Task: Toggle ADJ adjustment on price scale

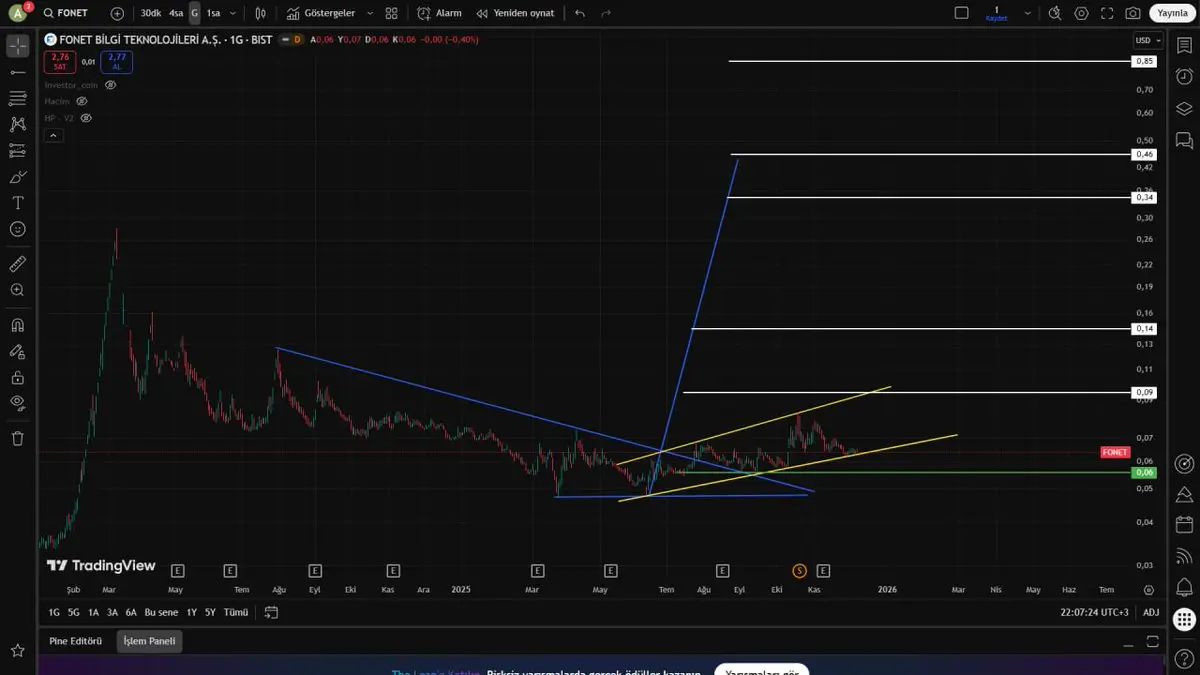Action: coord(1151,612)
